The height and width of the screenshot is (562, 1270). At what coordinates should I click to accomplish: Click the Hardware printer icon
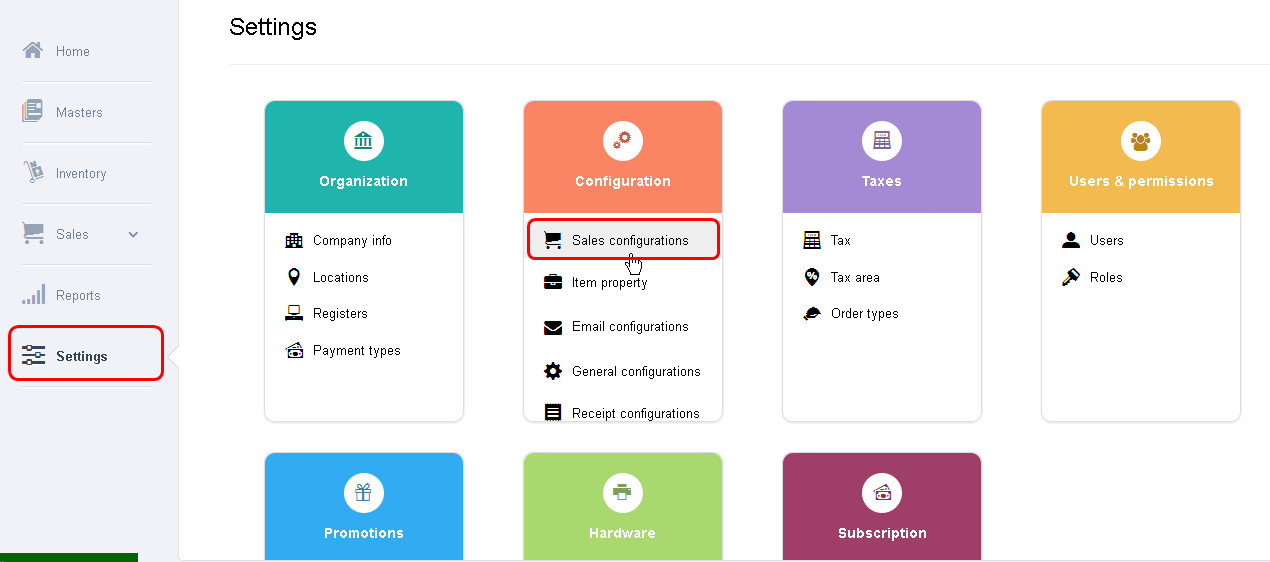pyautogui.click(x=622, y=492)
